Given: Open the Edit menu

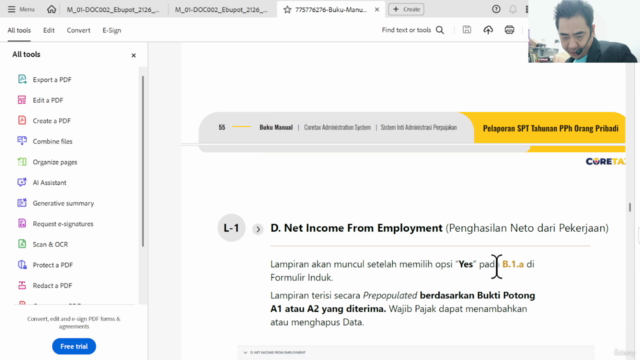Looking at the screenshot, I should [49, 30].
